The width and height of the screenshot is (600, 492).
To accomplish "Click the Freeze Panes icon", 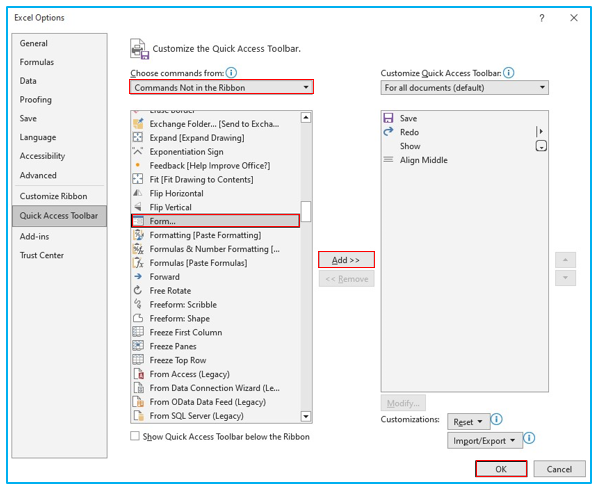I will pyautogui.click(x=138, y=346).
